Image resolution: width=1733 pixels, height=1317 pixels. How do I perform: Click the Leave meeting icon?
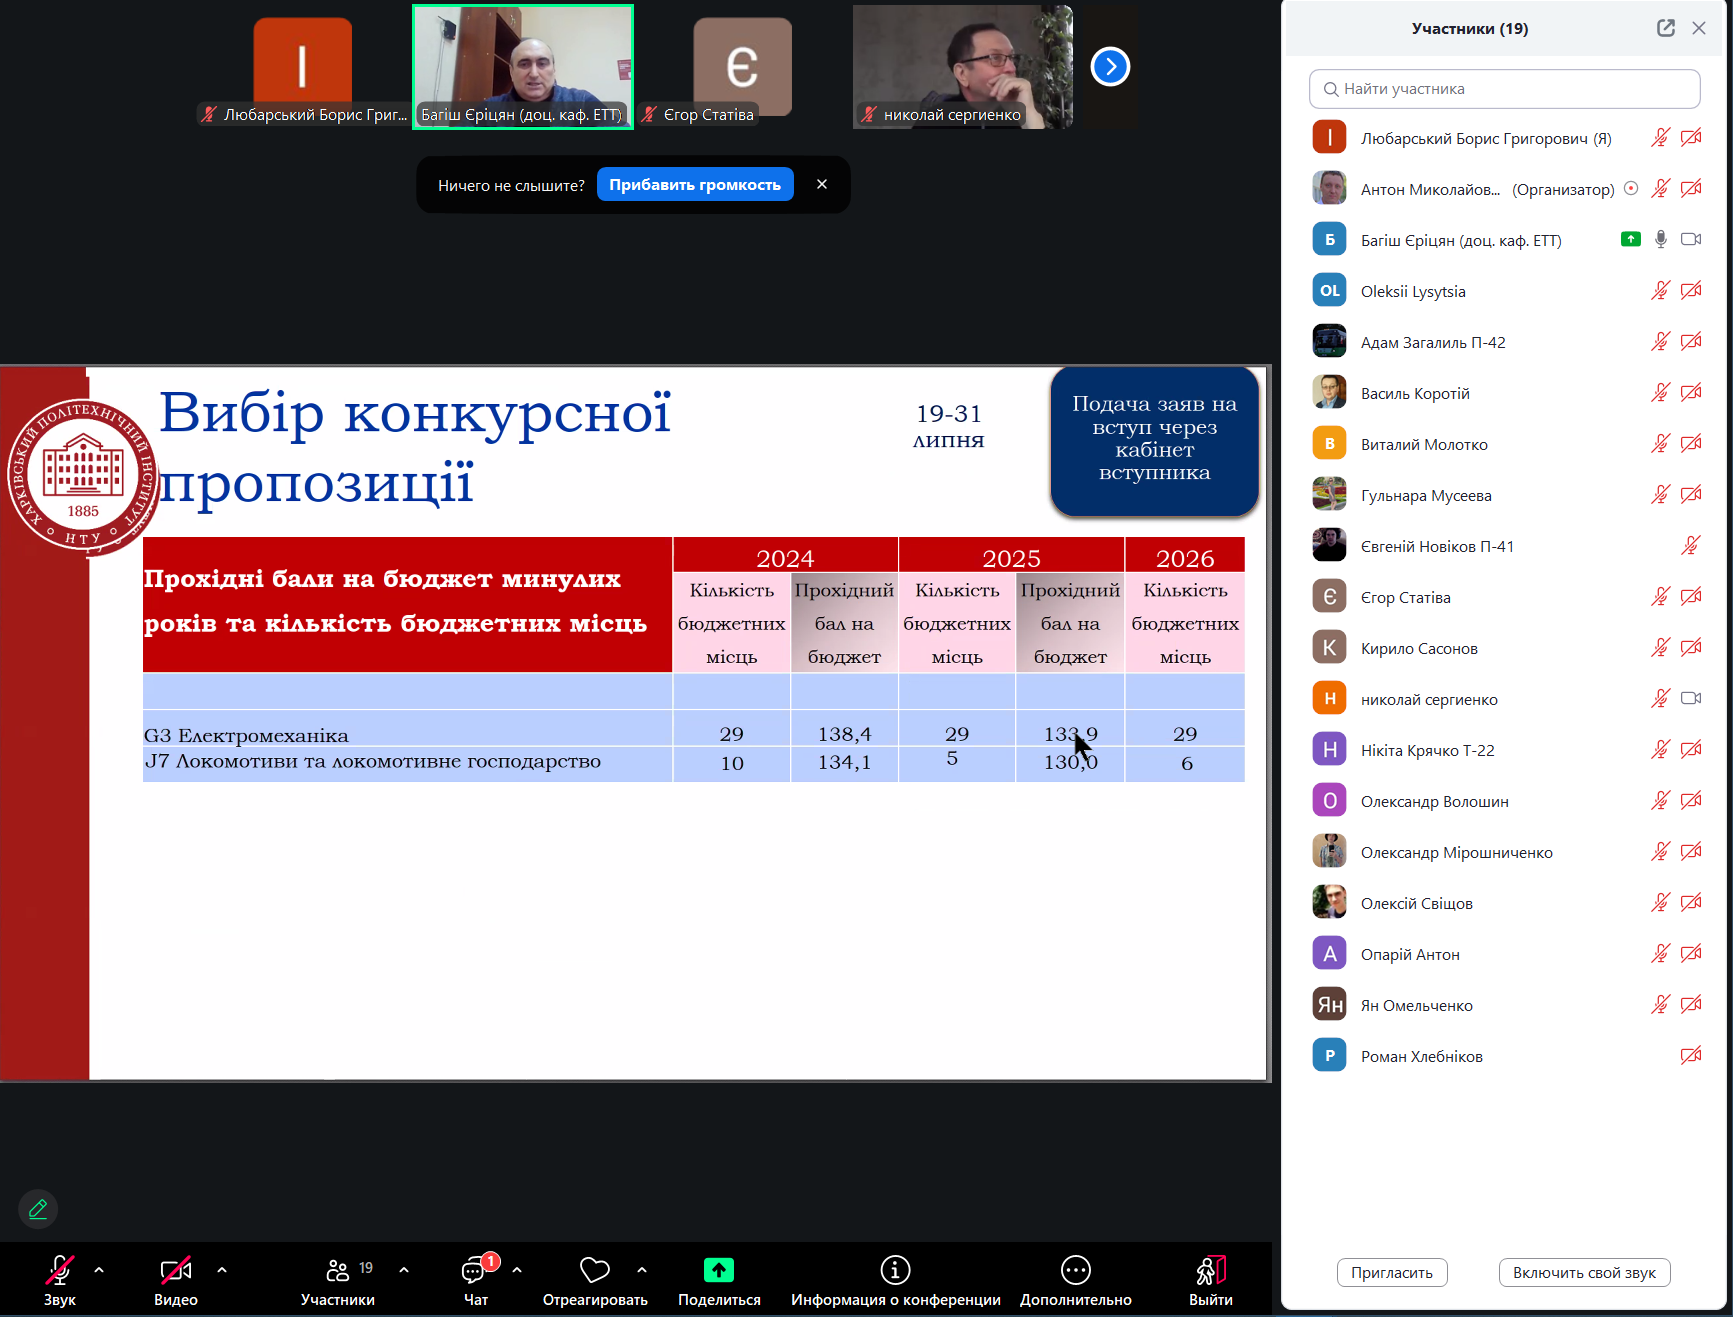[1210, 1270]
